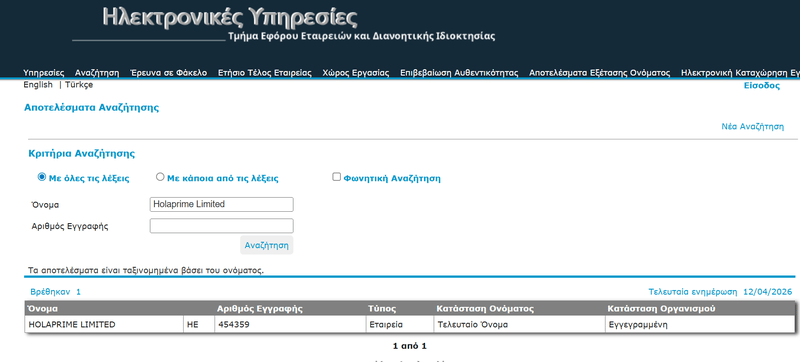
Task: Open the Υπηρεσίες menu
Action: pos(44,73)
